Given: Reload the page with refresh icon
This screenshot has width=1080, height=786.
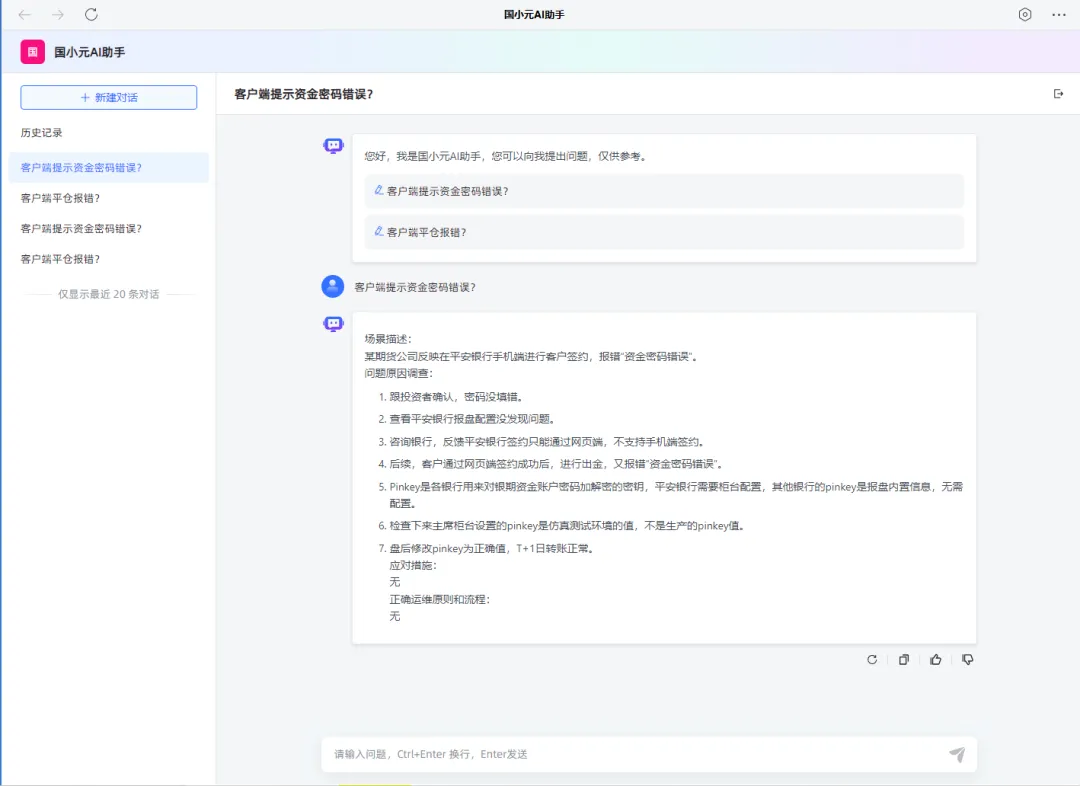Looking at the screenshot, I should 91,15.
